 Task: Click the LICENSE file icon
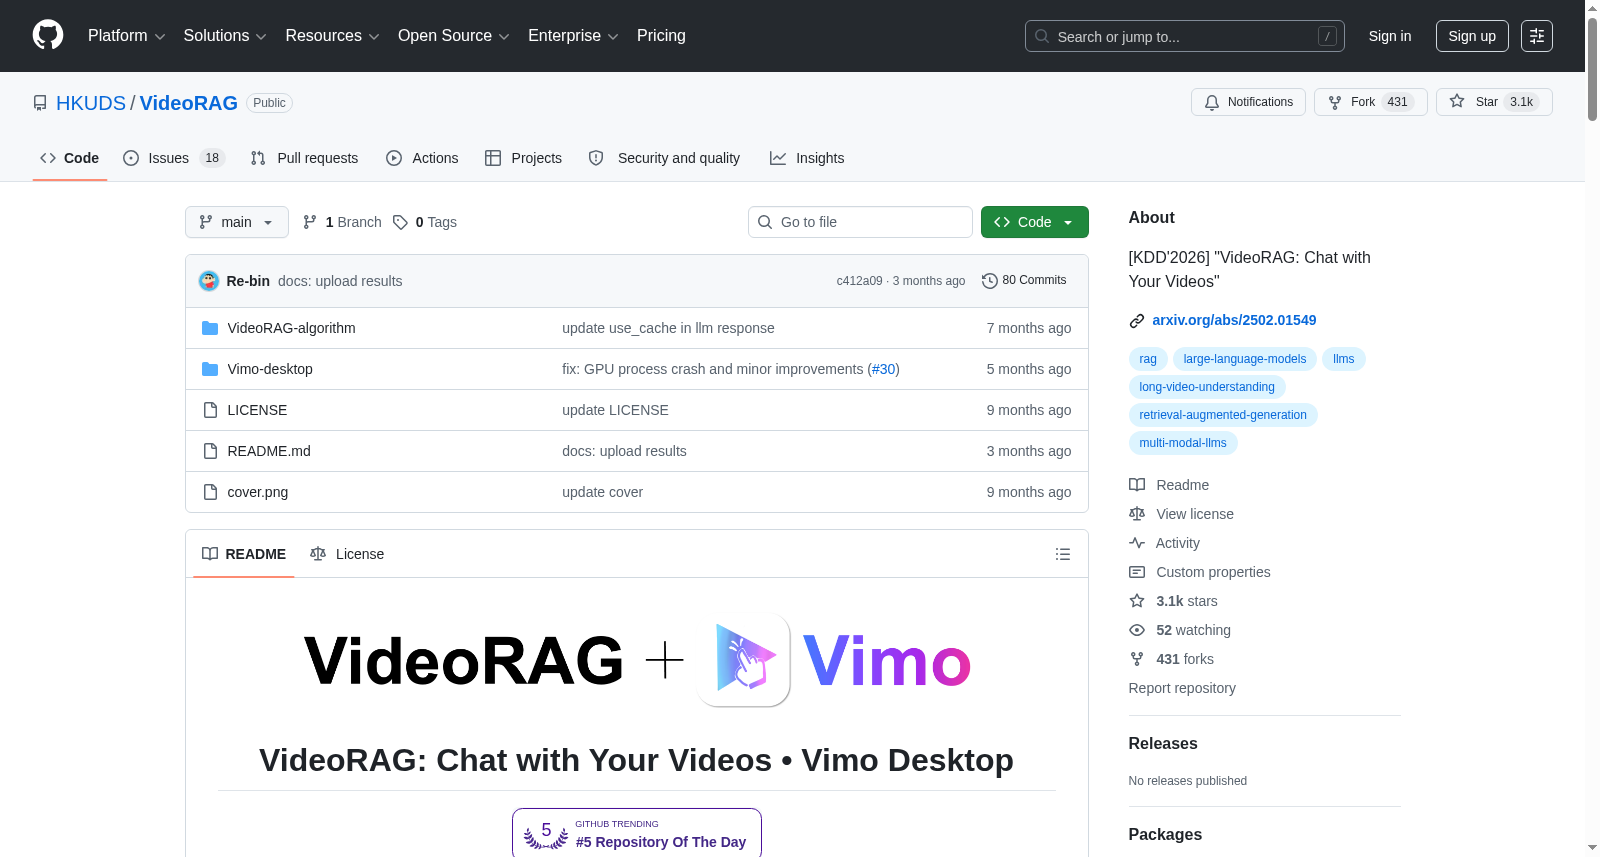[x=210, y=410]
